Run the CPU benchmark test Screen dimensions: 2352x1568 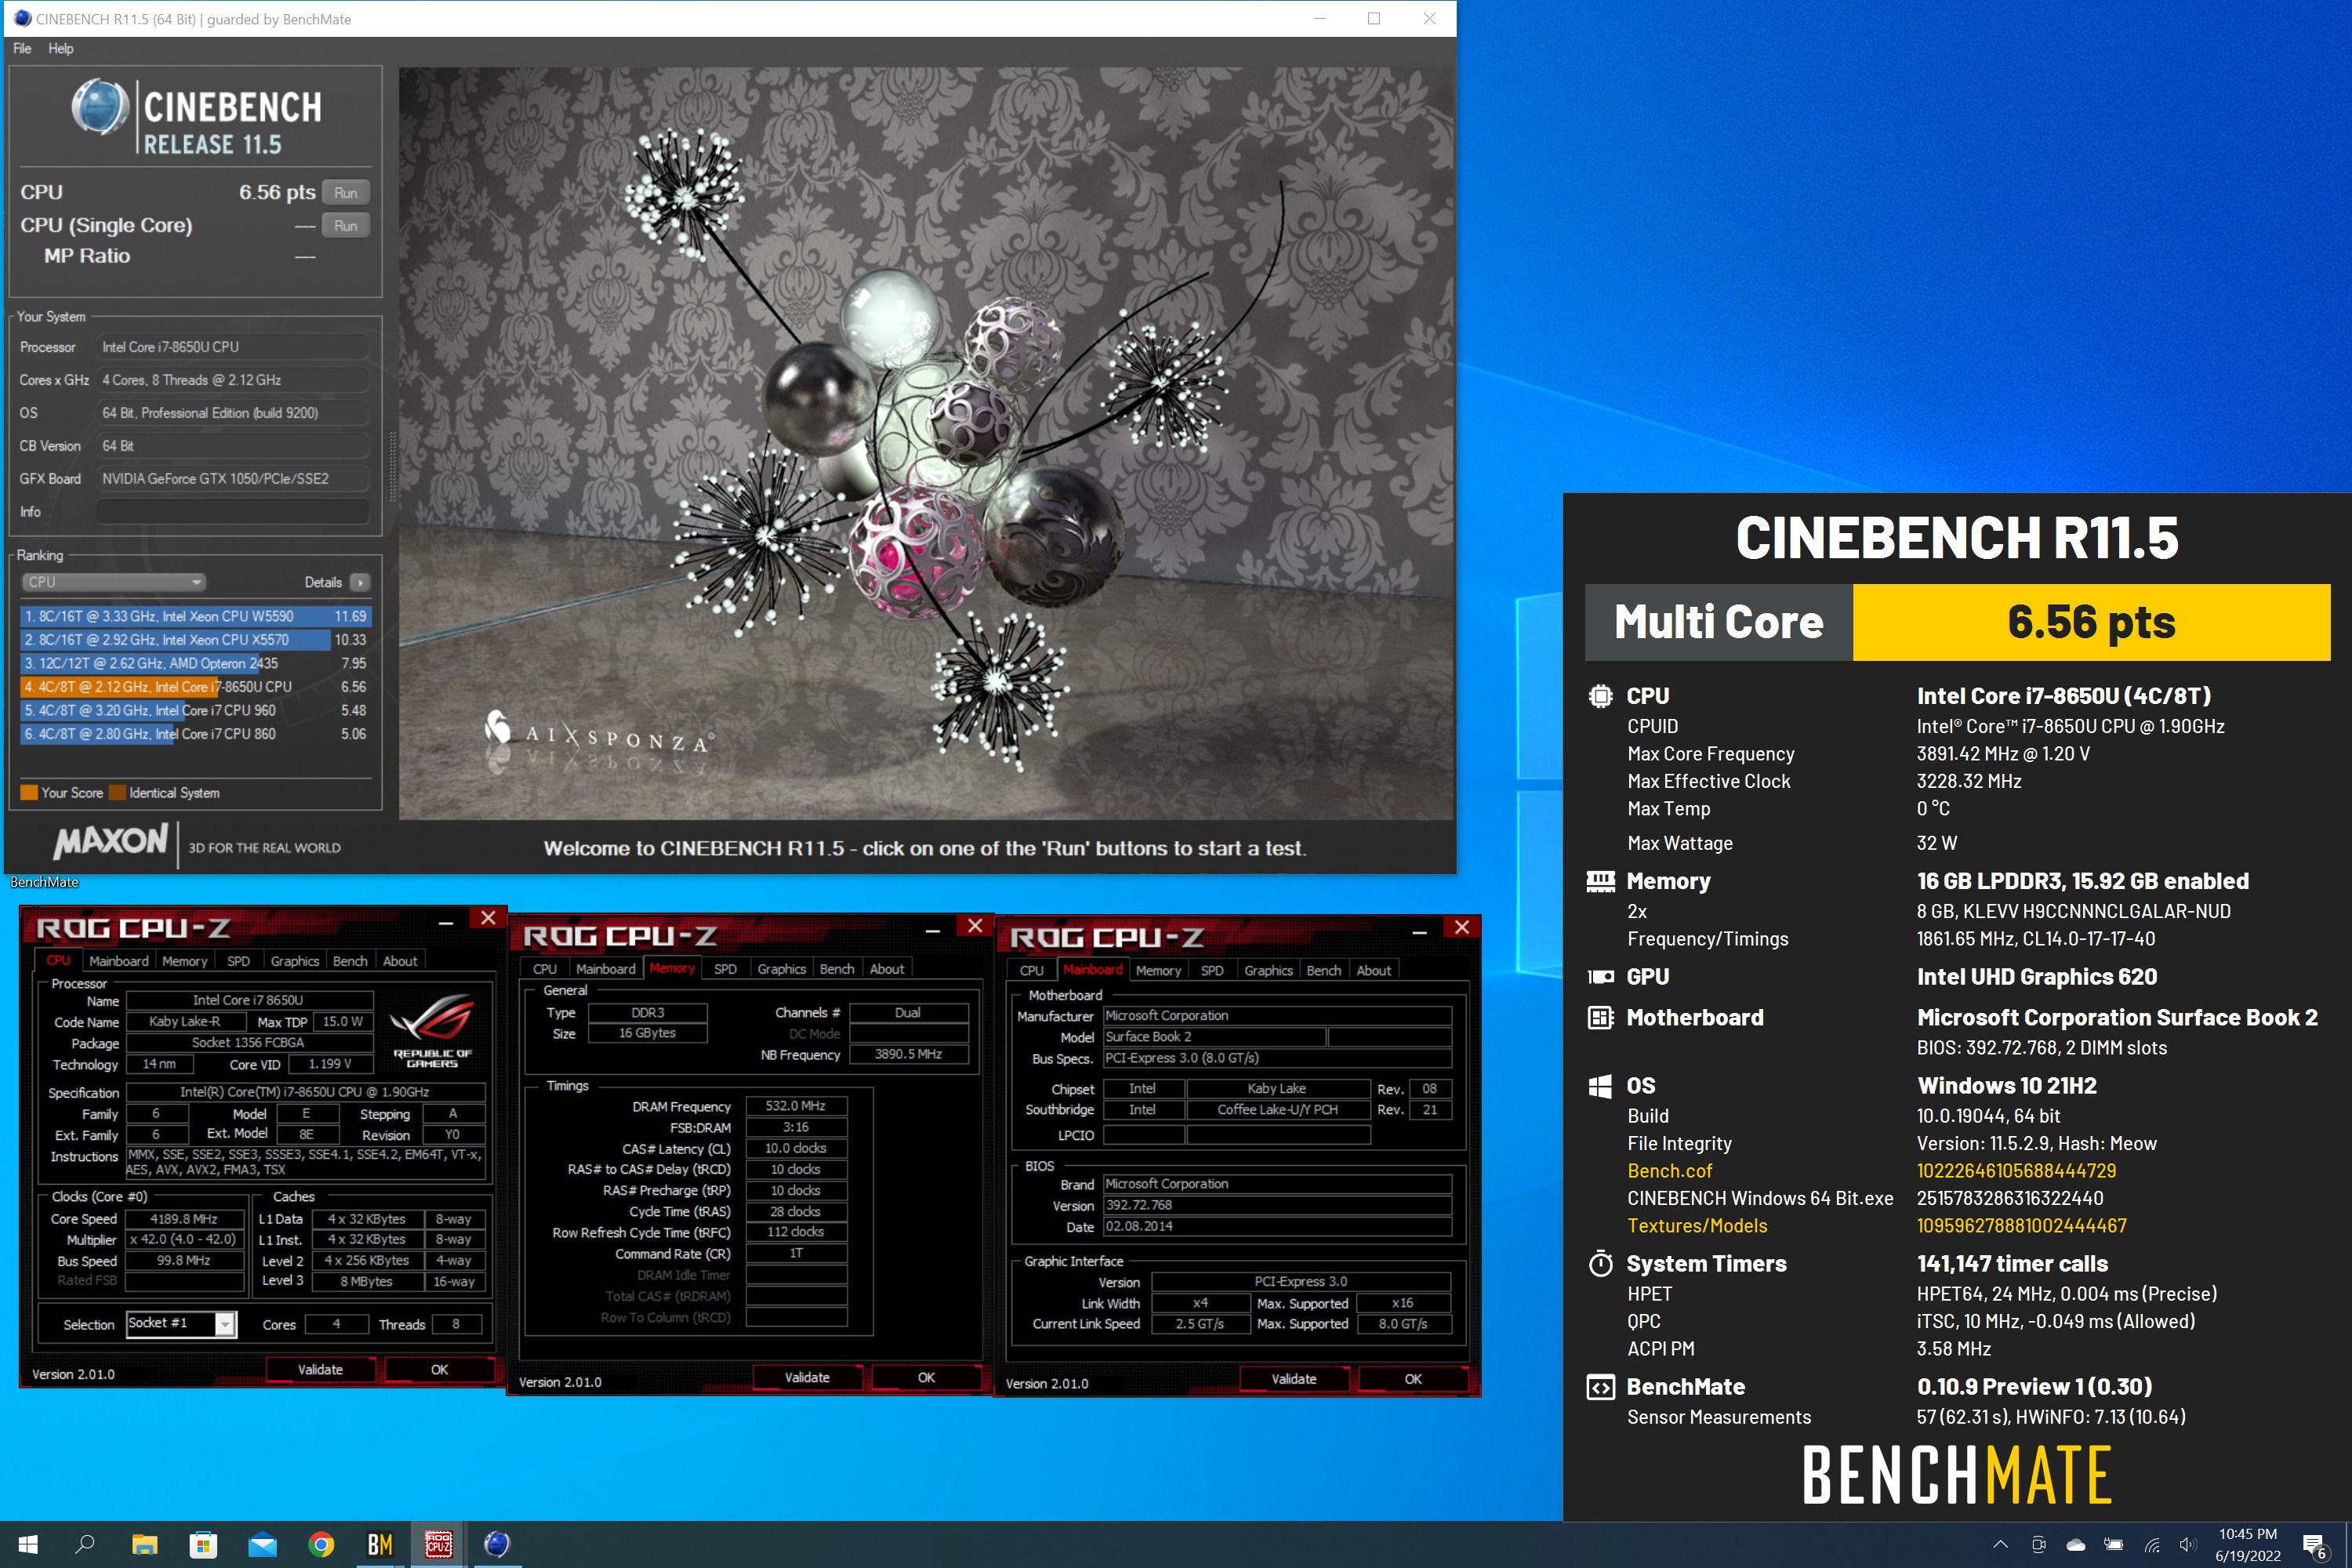346,192
